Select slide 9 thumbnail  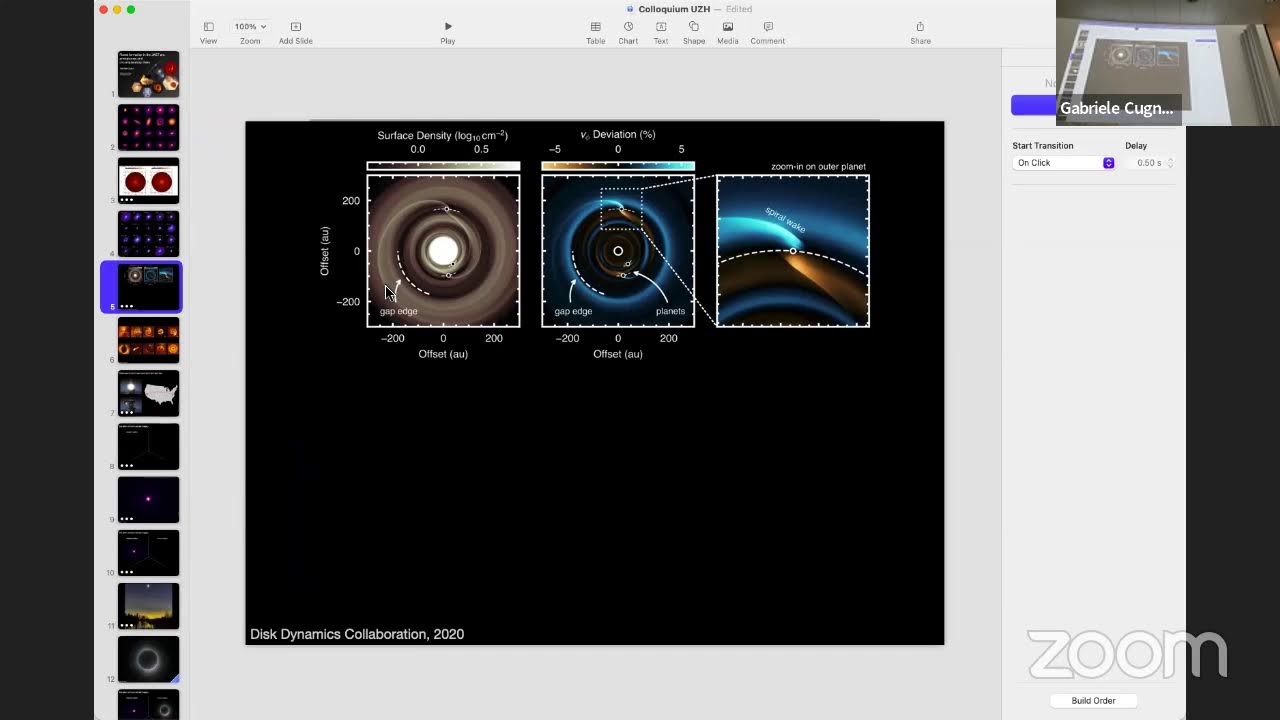(149, 499)
